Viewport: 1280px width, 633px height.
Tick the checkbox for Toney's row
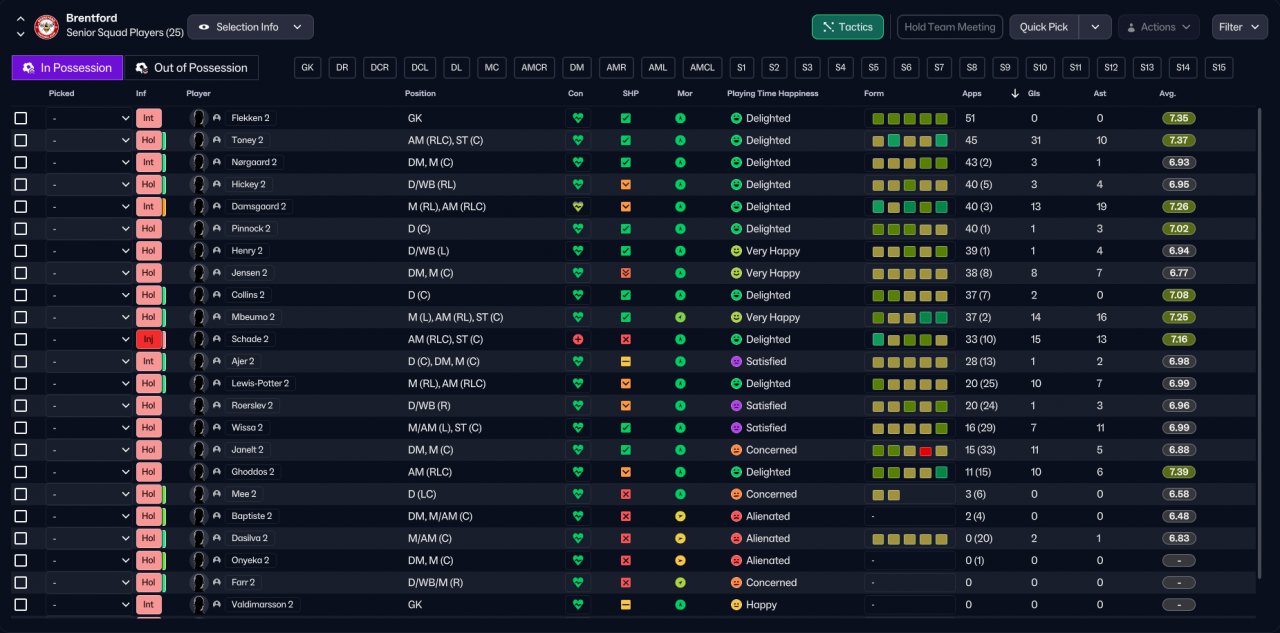21,140
